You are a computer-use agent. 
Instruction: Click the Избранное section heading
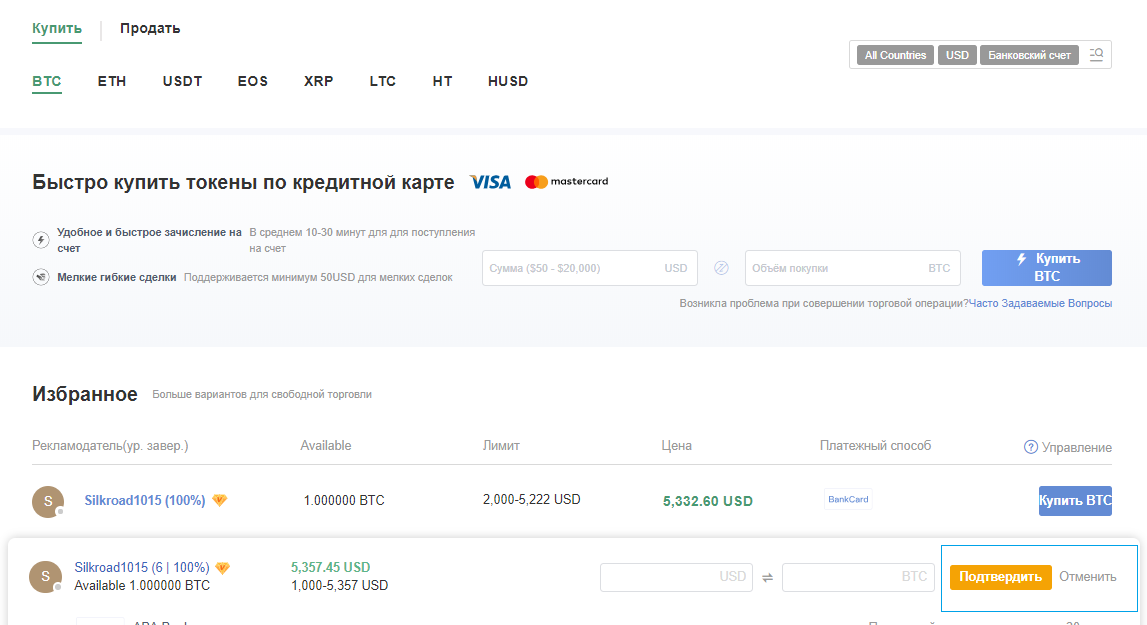[x=85, y=394]
